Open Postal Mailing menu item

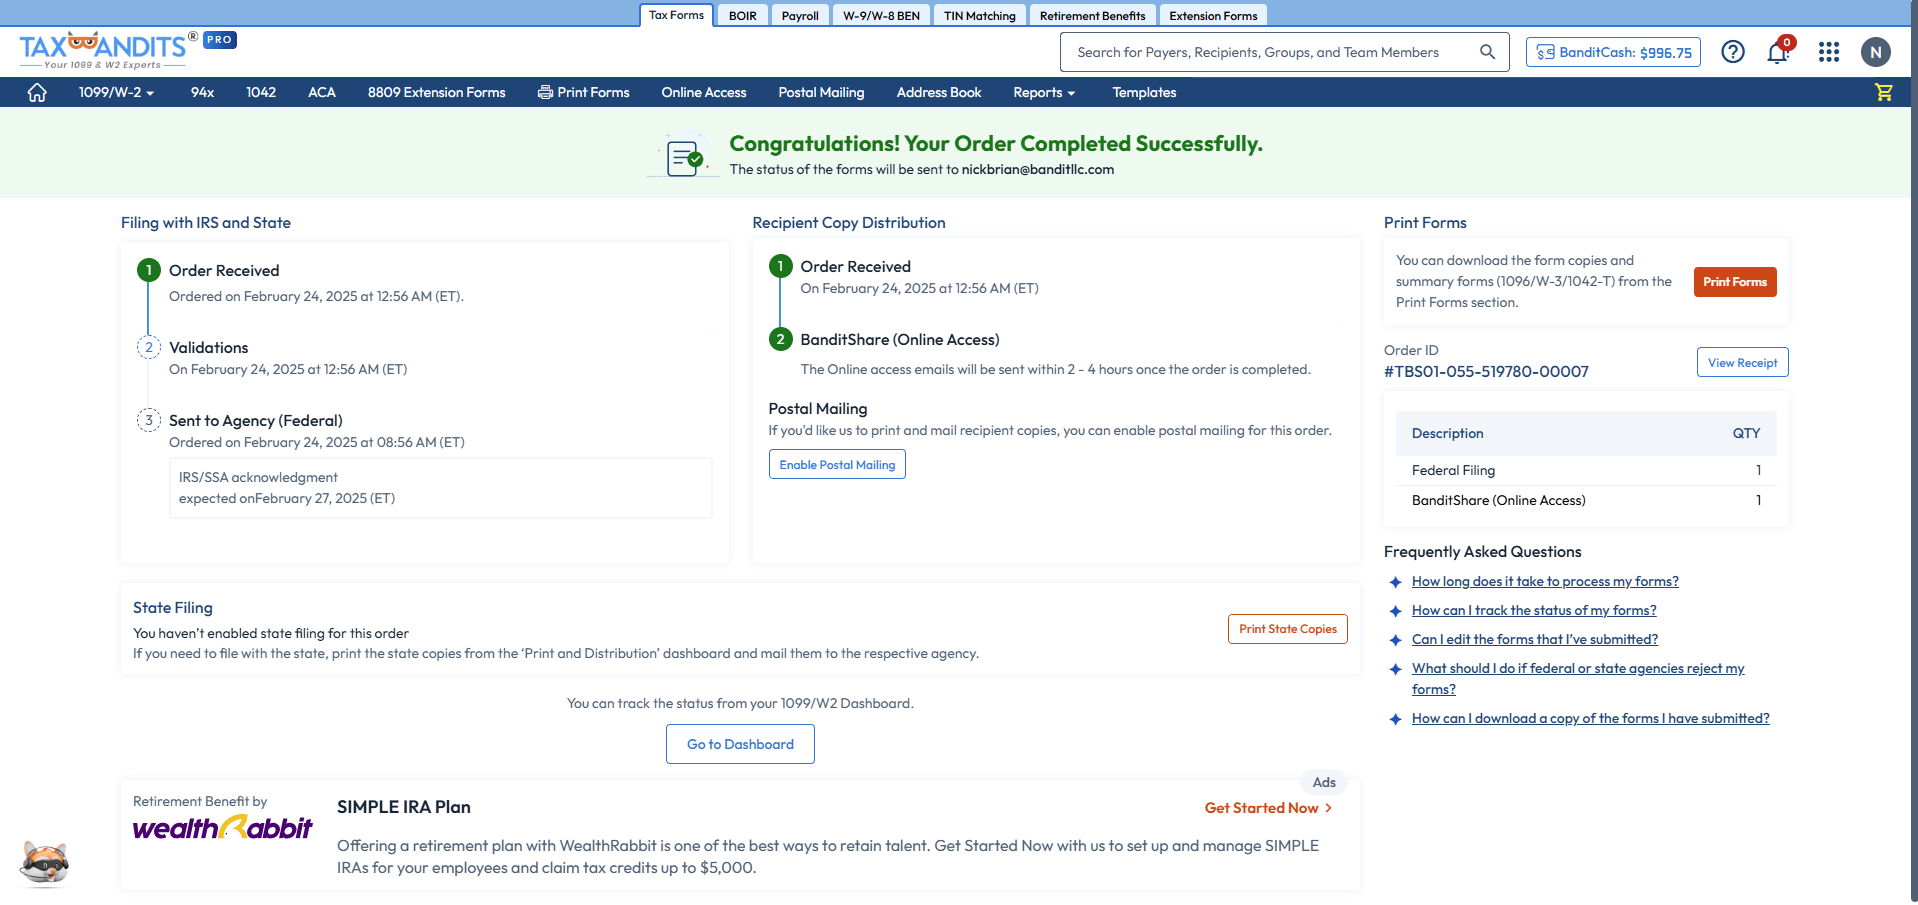(821, 92)
